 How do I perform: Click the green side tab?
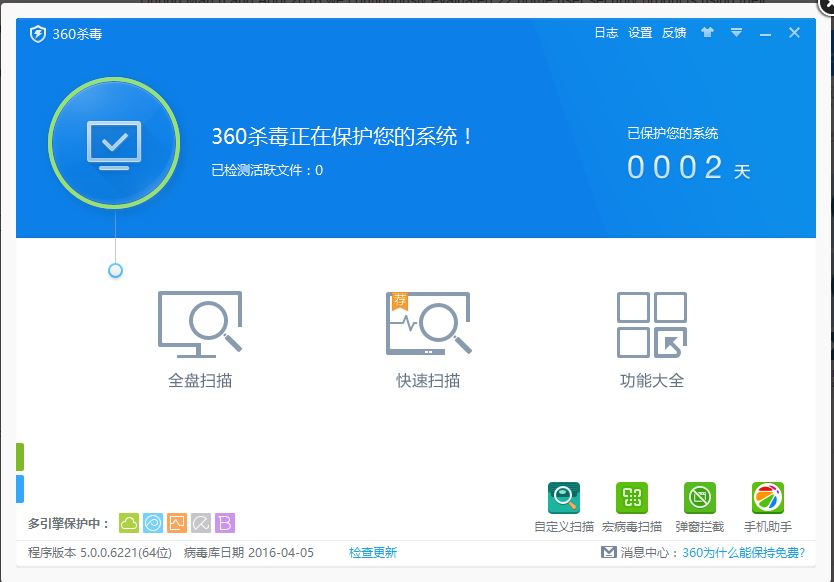point(20,457)
